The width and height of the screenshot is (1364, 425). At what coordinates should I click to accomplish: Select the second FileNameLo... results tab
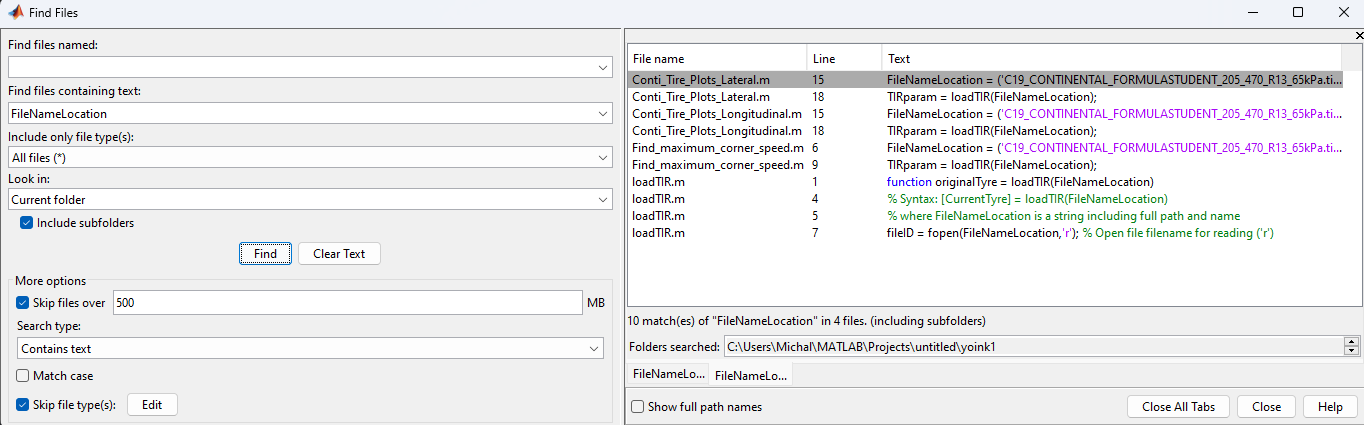[x=752, y=375]
